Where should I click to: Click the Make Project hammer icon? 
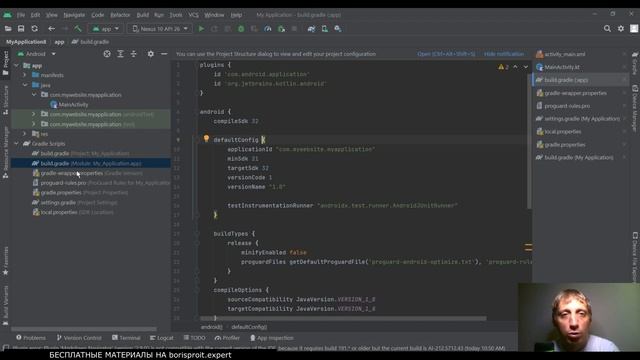coord(78,29)
